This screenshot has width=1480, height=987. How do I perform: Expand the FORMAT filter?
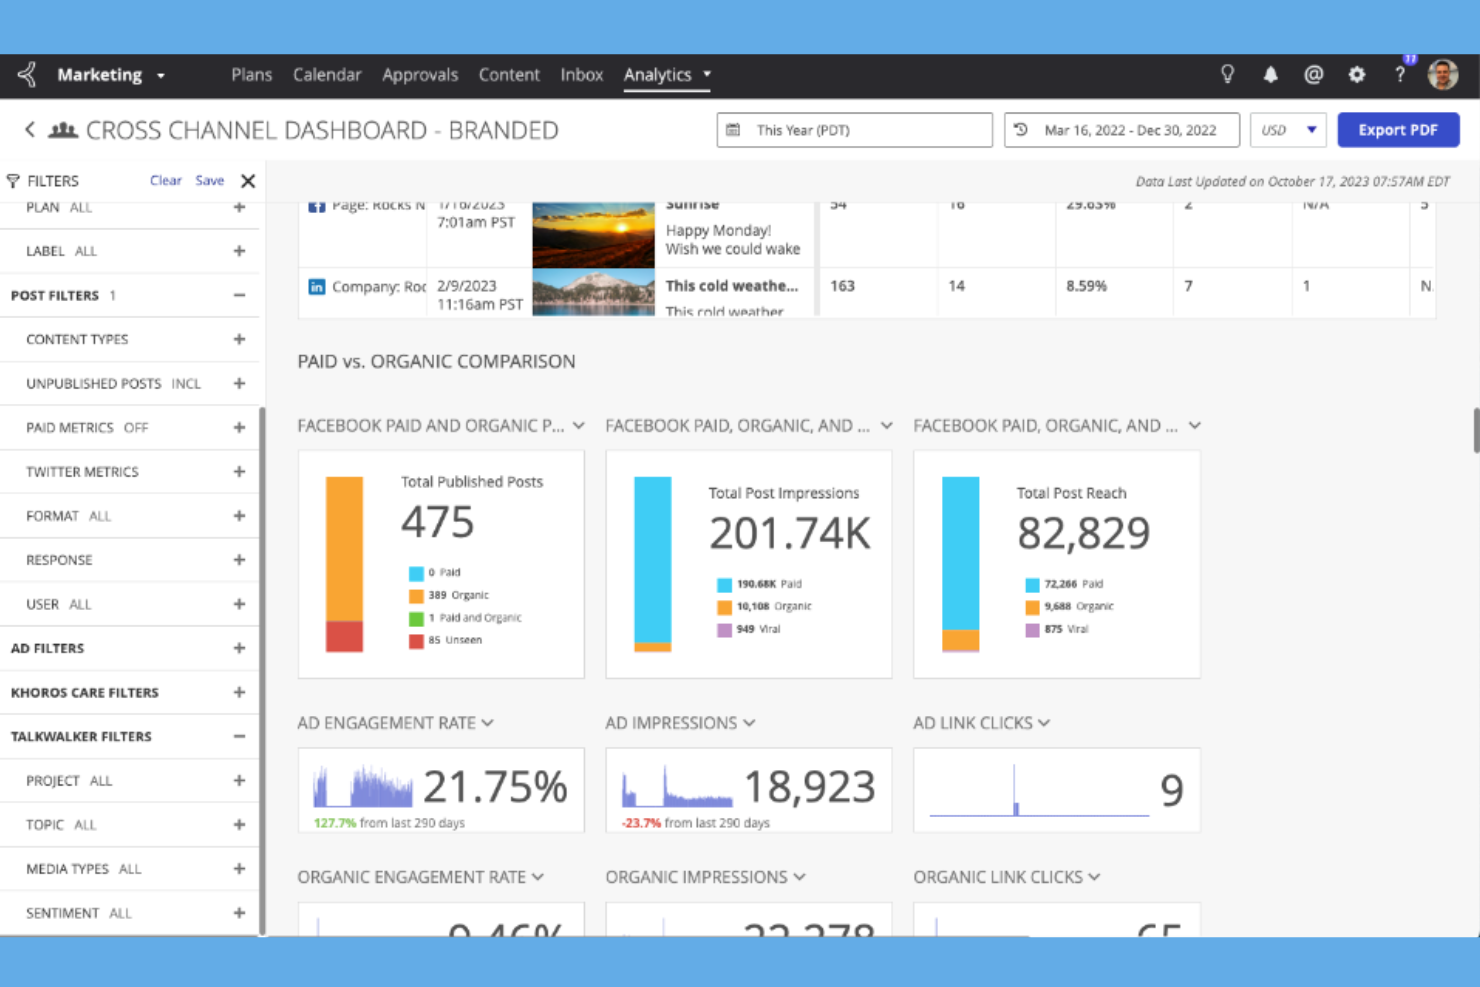pos(239,516)
